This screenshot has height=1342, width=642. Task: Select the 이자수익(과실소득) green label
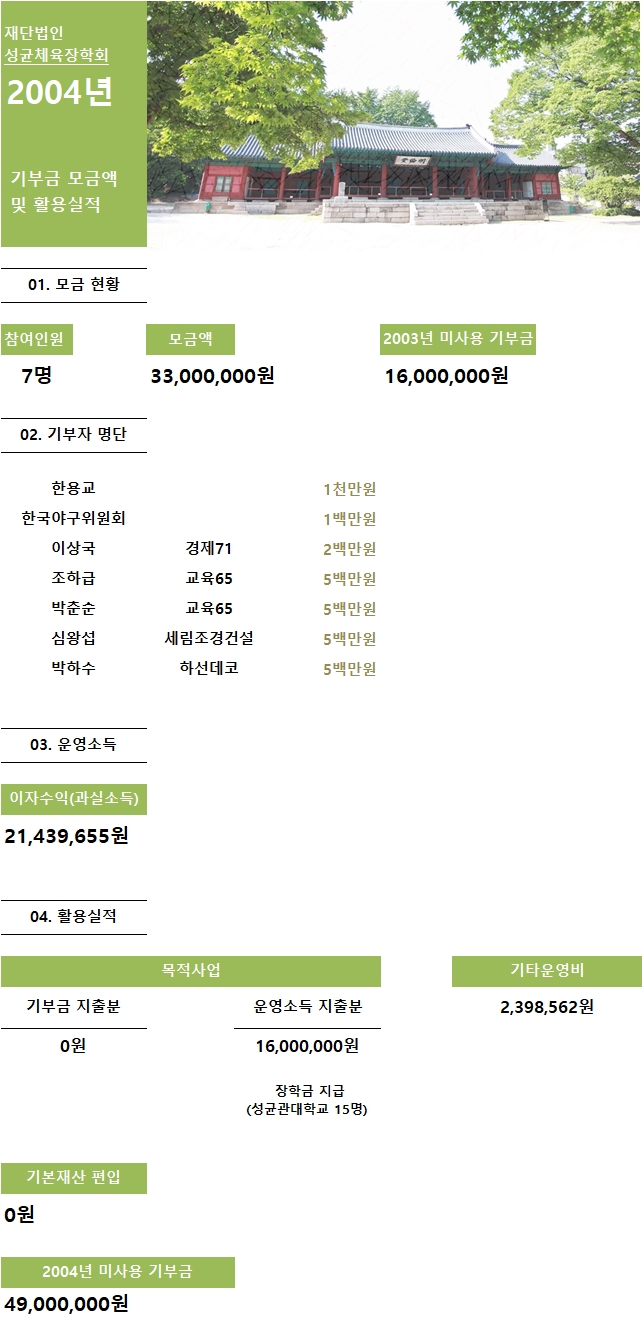73,799
